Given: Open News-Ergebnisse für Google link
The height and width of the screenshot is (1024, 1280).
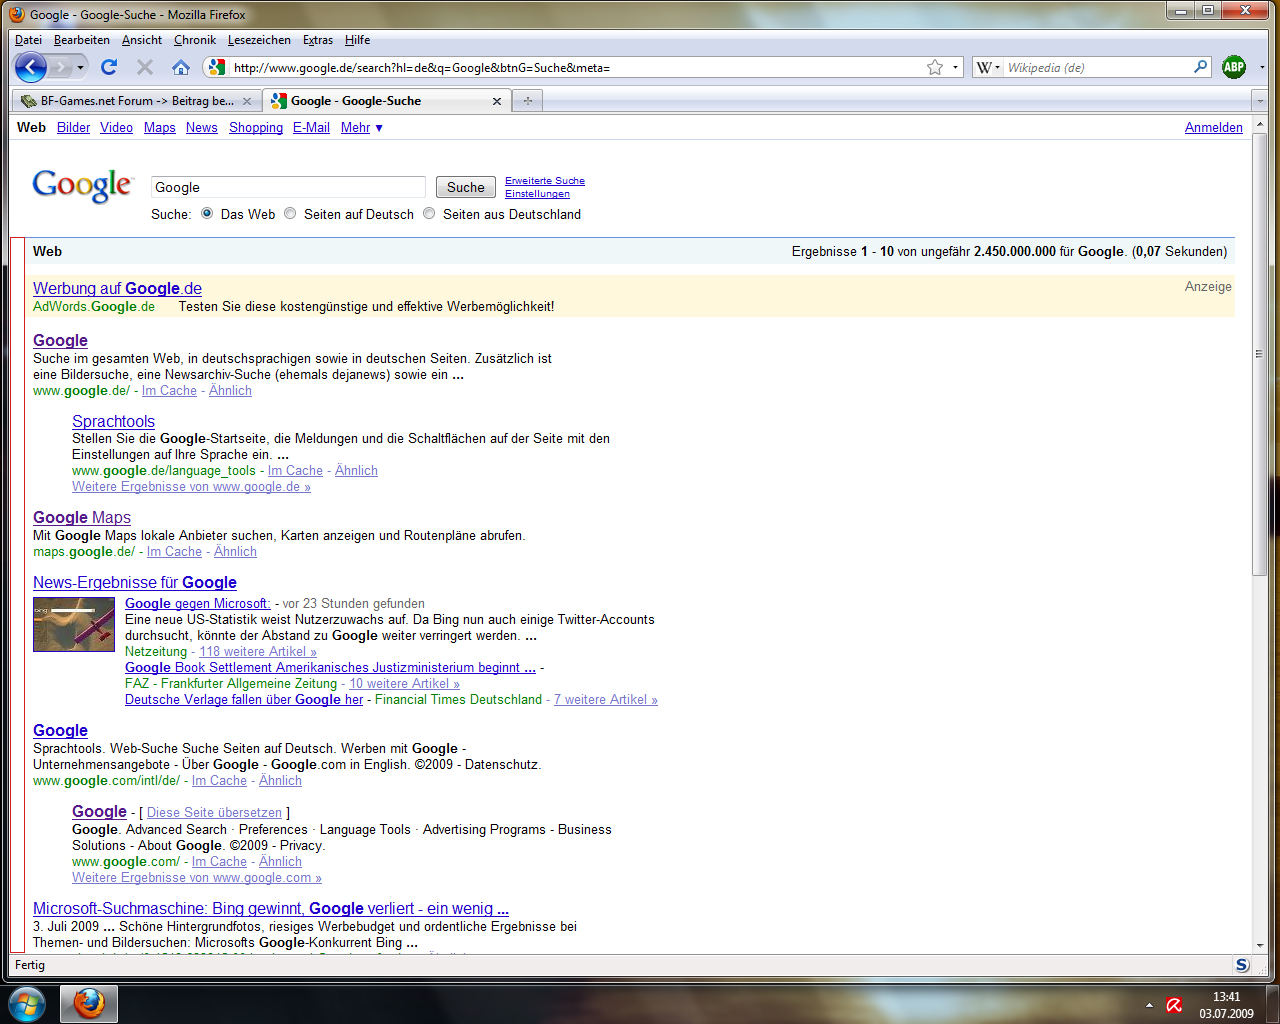Looking at the screenshot, I should pos(135,582).
